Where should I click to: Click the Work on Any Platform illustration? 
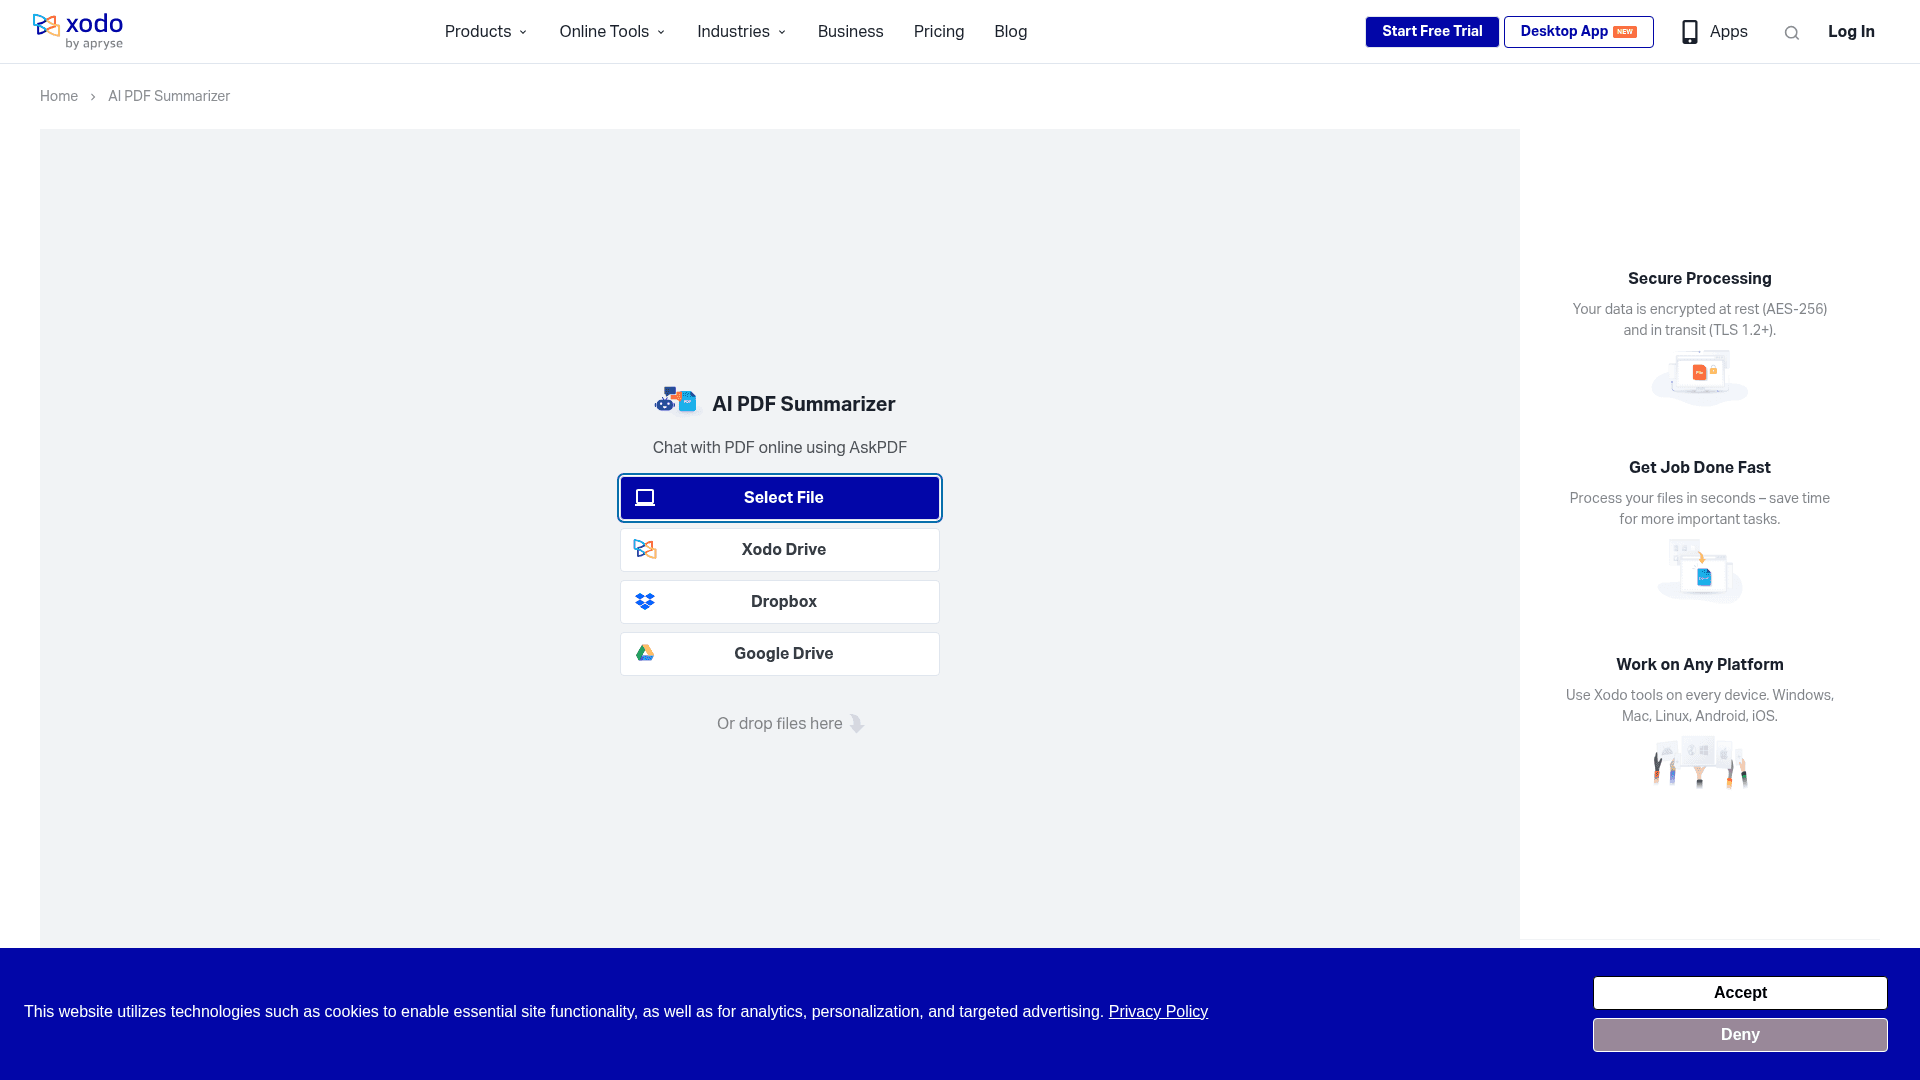pos(1700,763)
